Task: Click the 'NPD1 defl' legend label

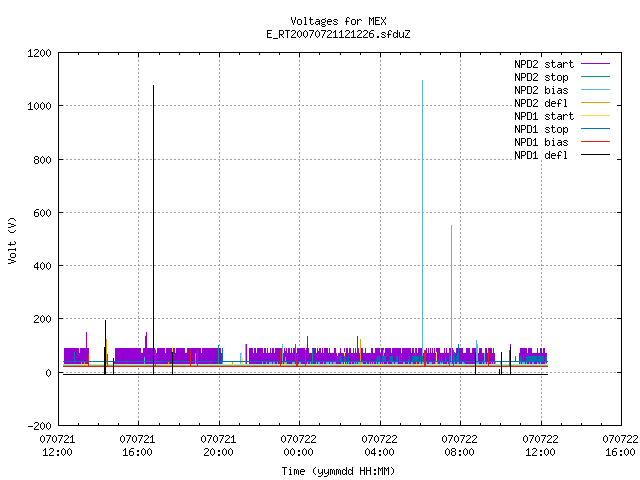Action: pyautogui.click(x=541, y=156)
